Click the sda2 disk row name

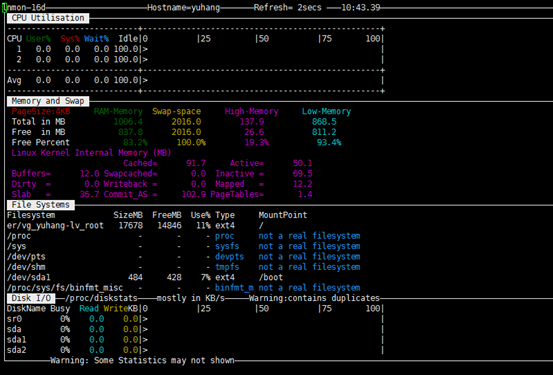tap(17, 350)
